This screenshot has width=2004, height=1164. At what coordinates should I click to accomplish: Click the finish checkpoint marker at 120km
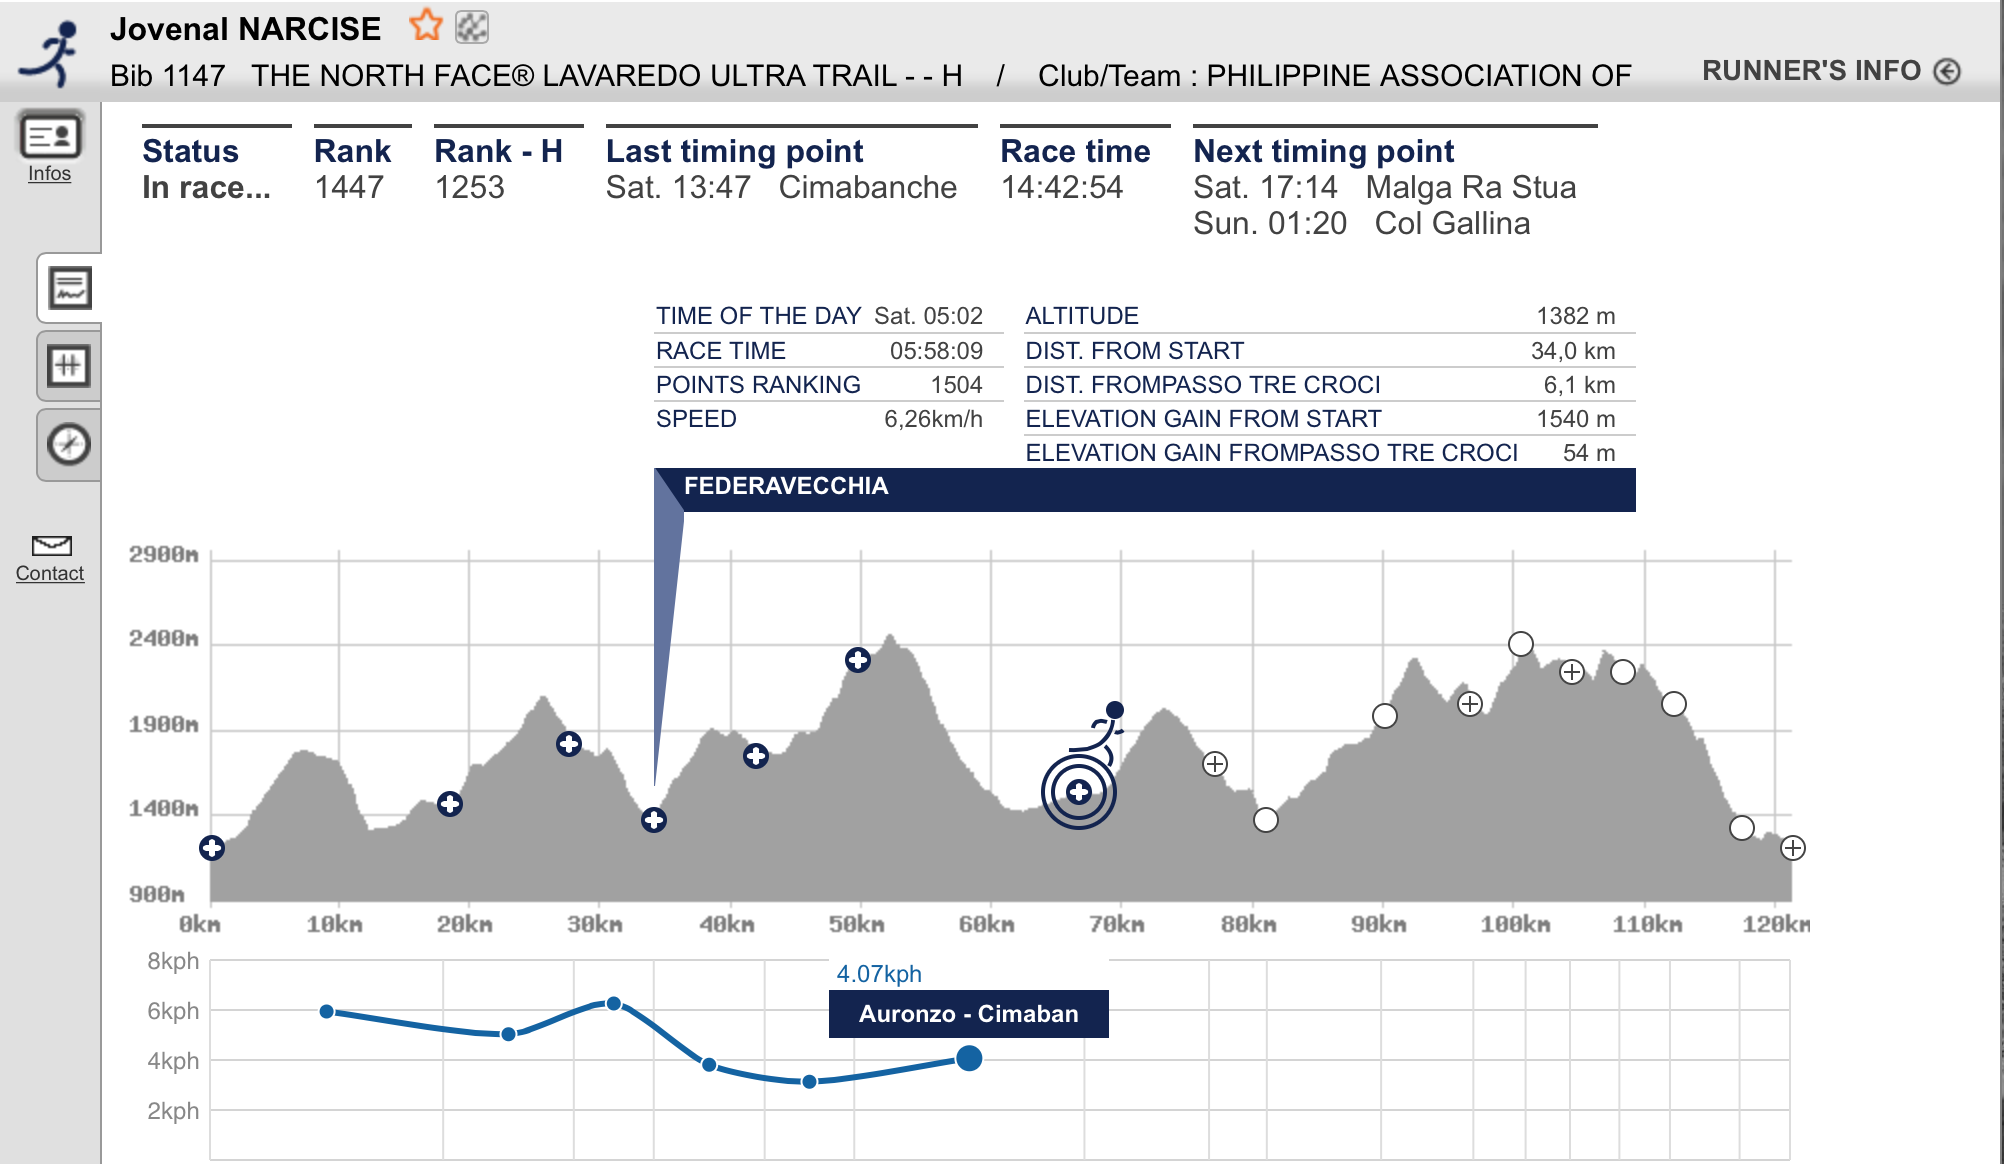click(1793, 848)
